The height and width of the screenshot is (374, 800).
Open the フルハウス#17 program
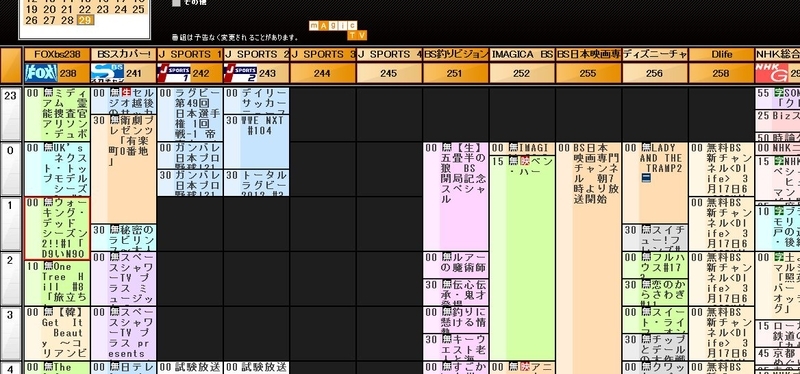coord(655,265)
